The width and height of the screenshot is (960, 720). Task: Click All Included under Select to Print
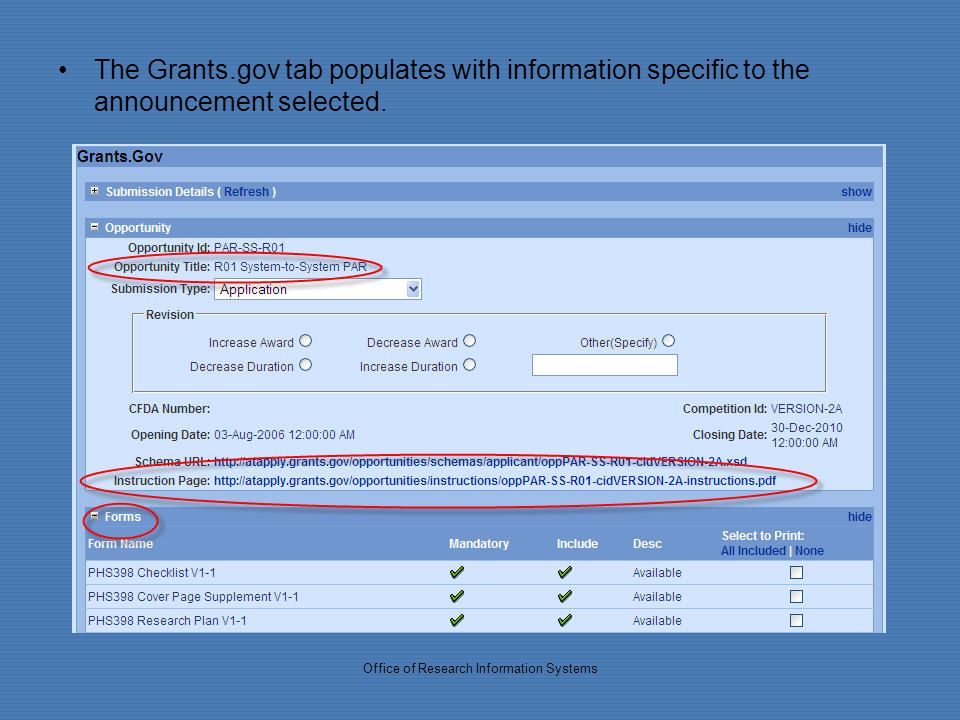coord(753,550)
